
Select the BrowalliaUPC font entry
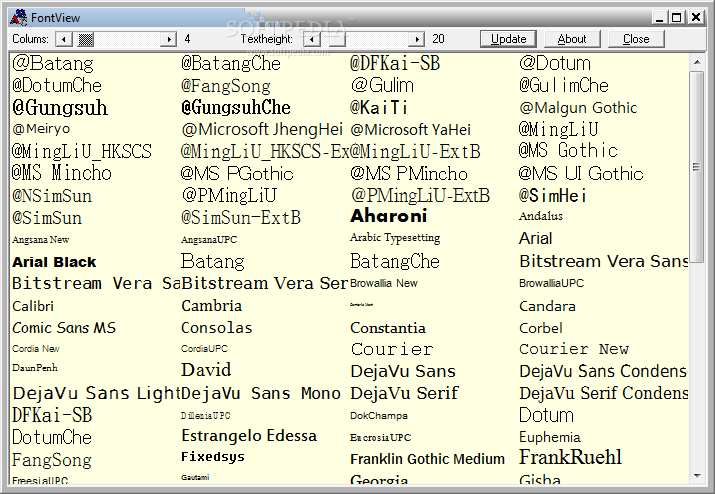(x=551, y=283)
